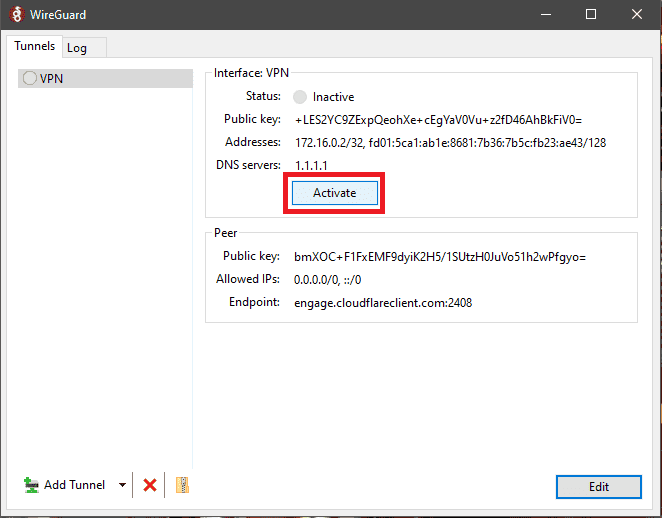Viewport: 662px width, 518px height.
Task: Click the Endpoint: label
Action: point(254,302)
